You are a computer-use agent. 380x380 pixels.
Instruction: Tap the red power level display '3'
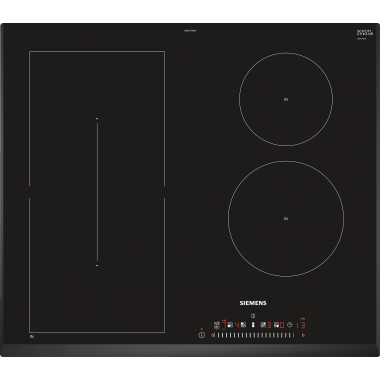pyautogui.click(x=269, y=325)
